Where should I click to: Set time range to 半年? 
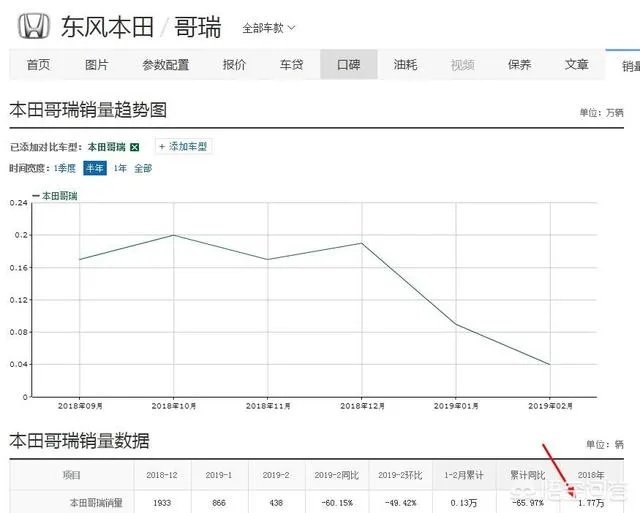click(95, 168)
